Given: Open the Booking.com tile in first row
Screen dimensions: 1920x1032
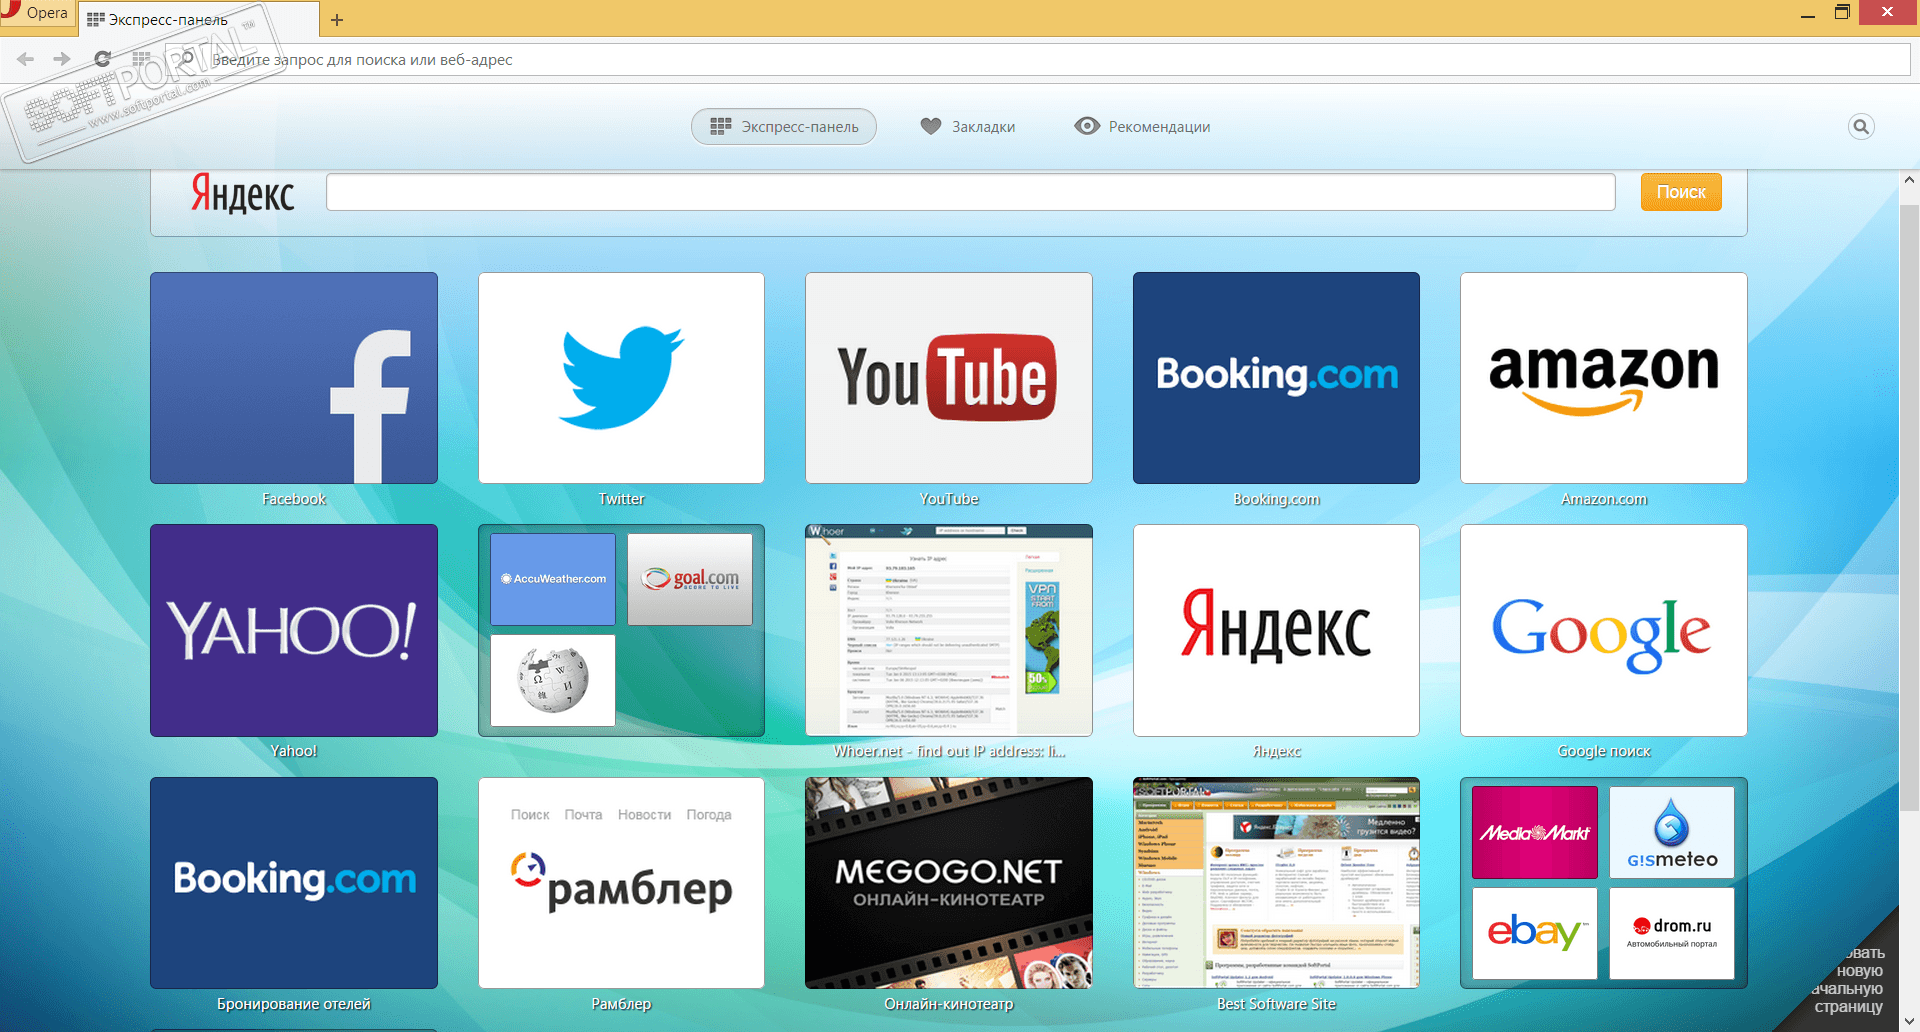Looking at the screenshot, I should click(1276, 378).
